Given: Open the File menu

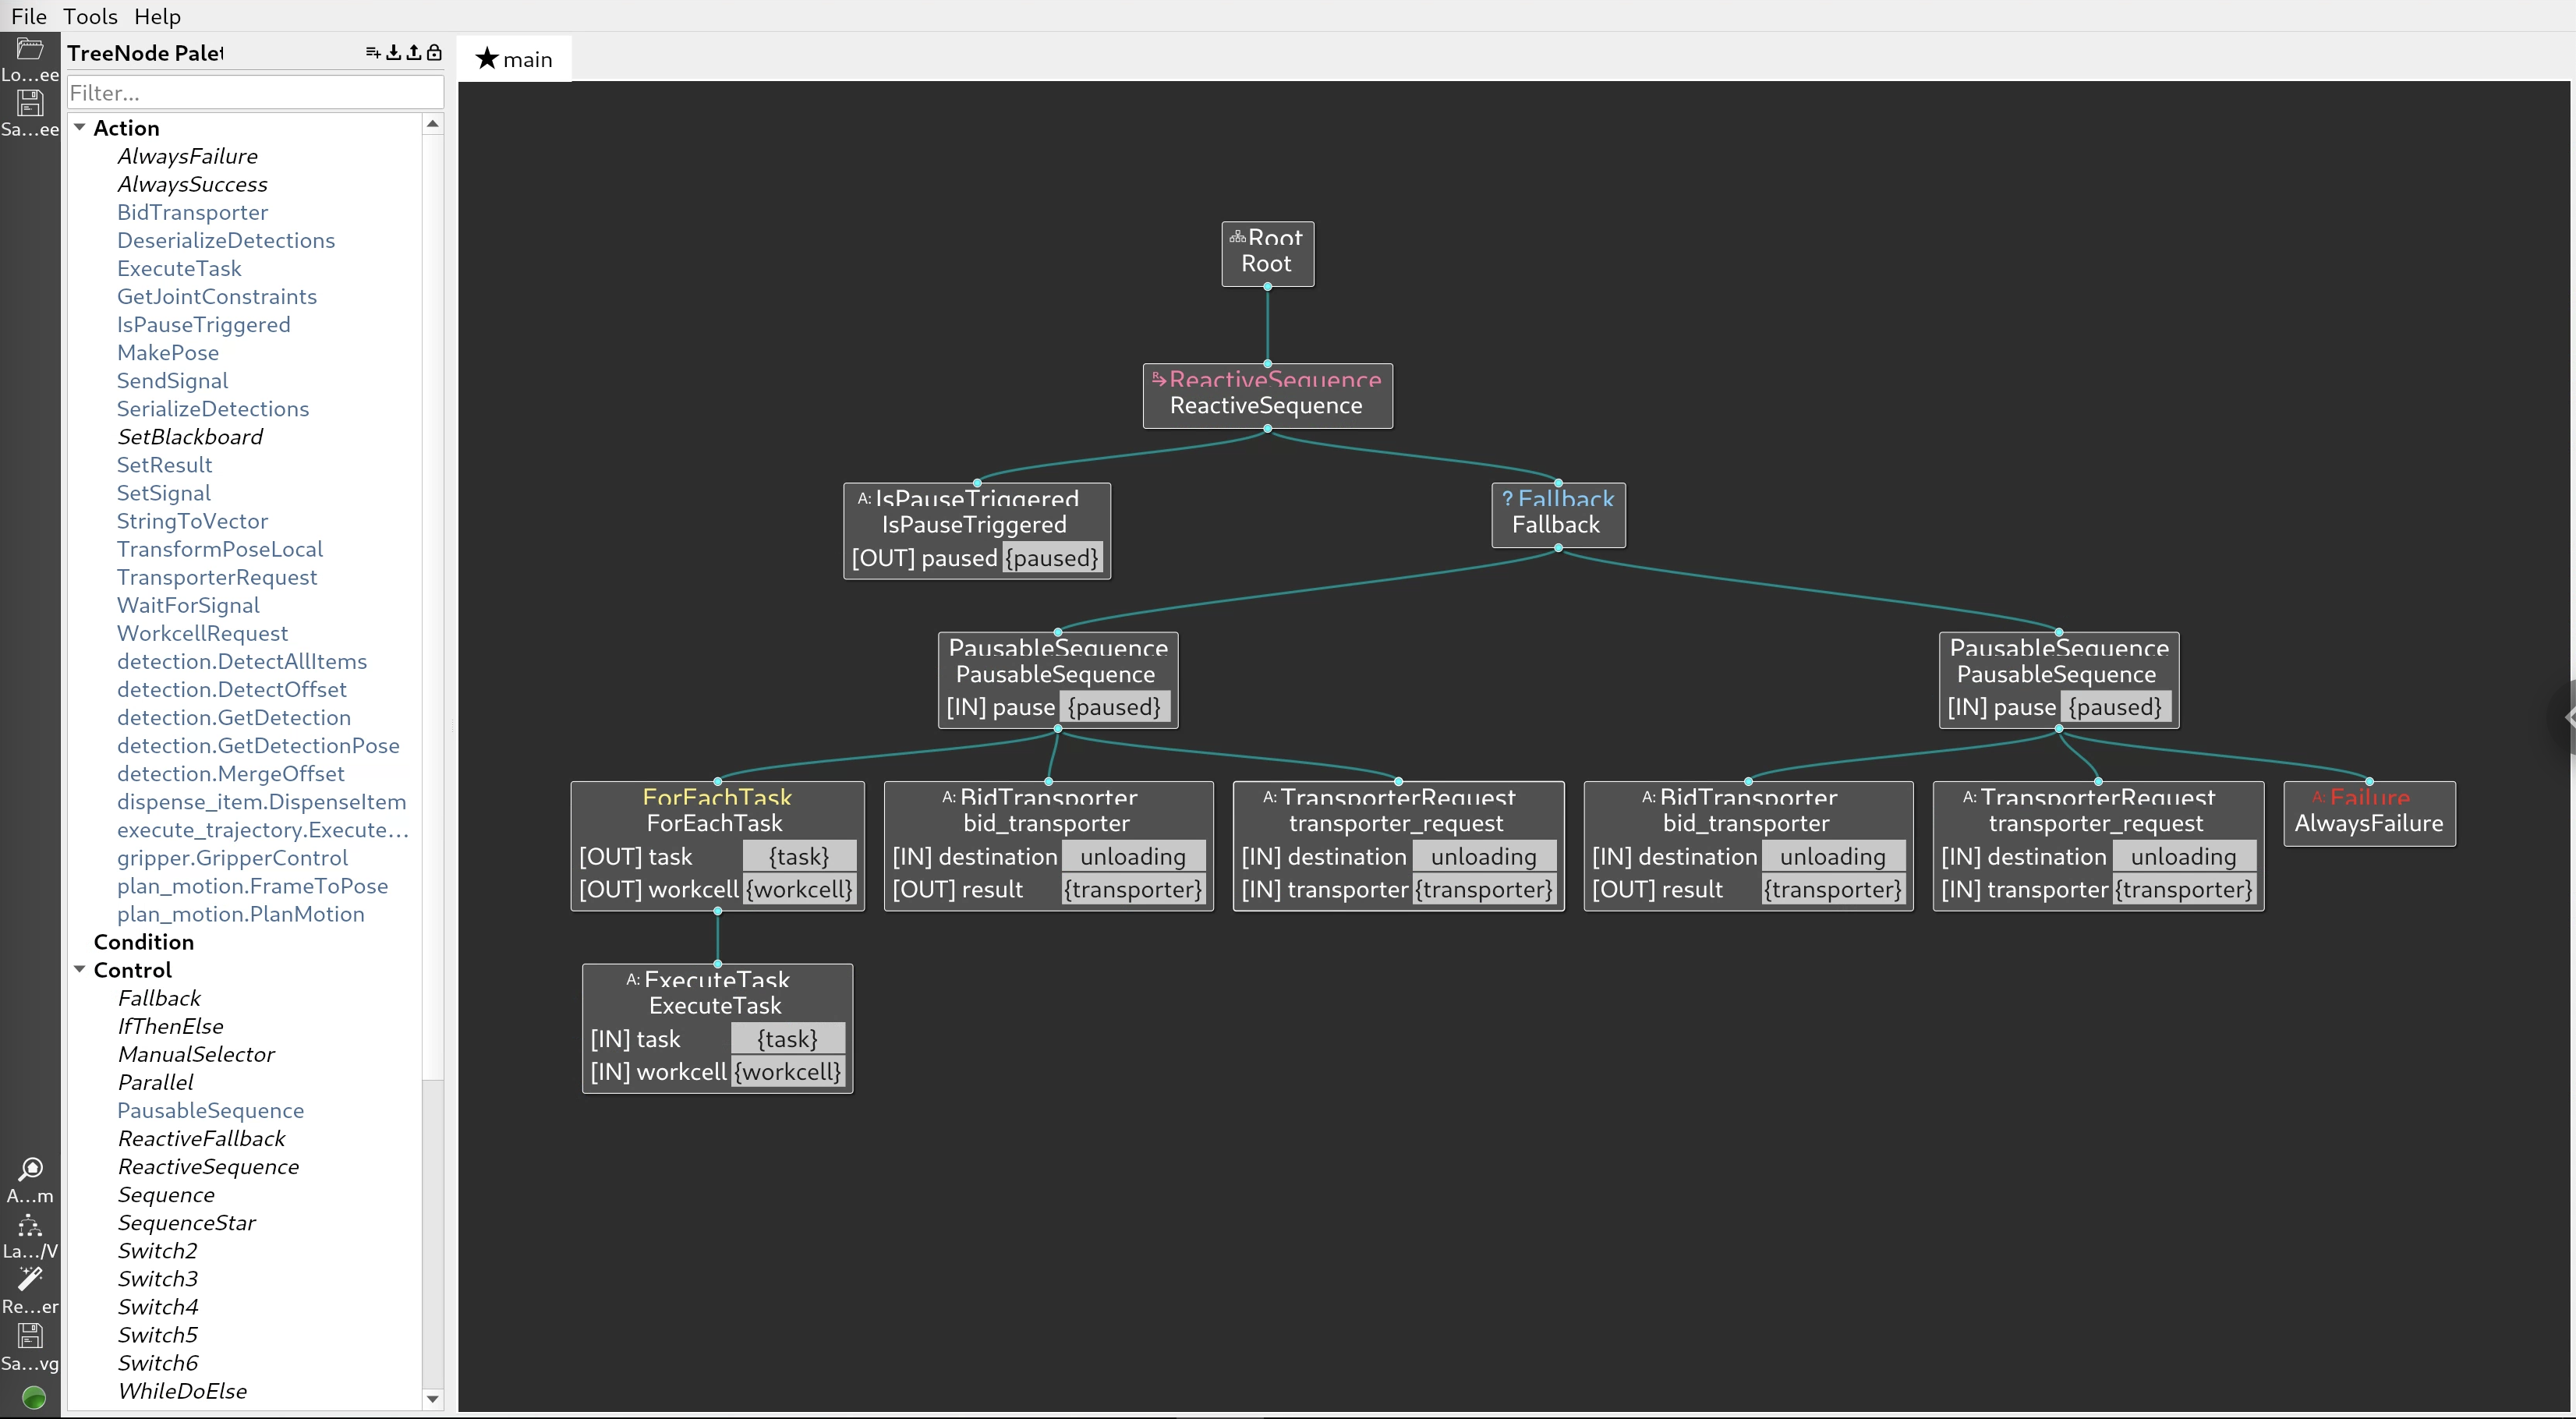Looking at the screenshot, I should 28,16.
